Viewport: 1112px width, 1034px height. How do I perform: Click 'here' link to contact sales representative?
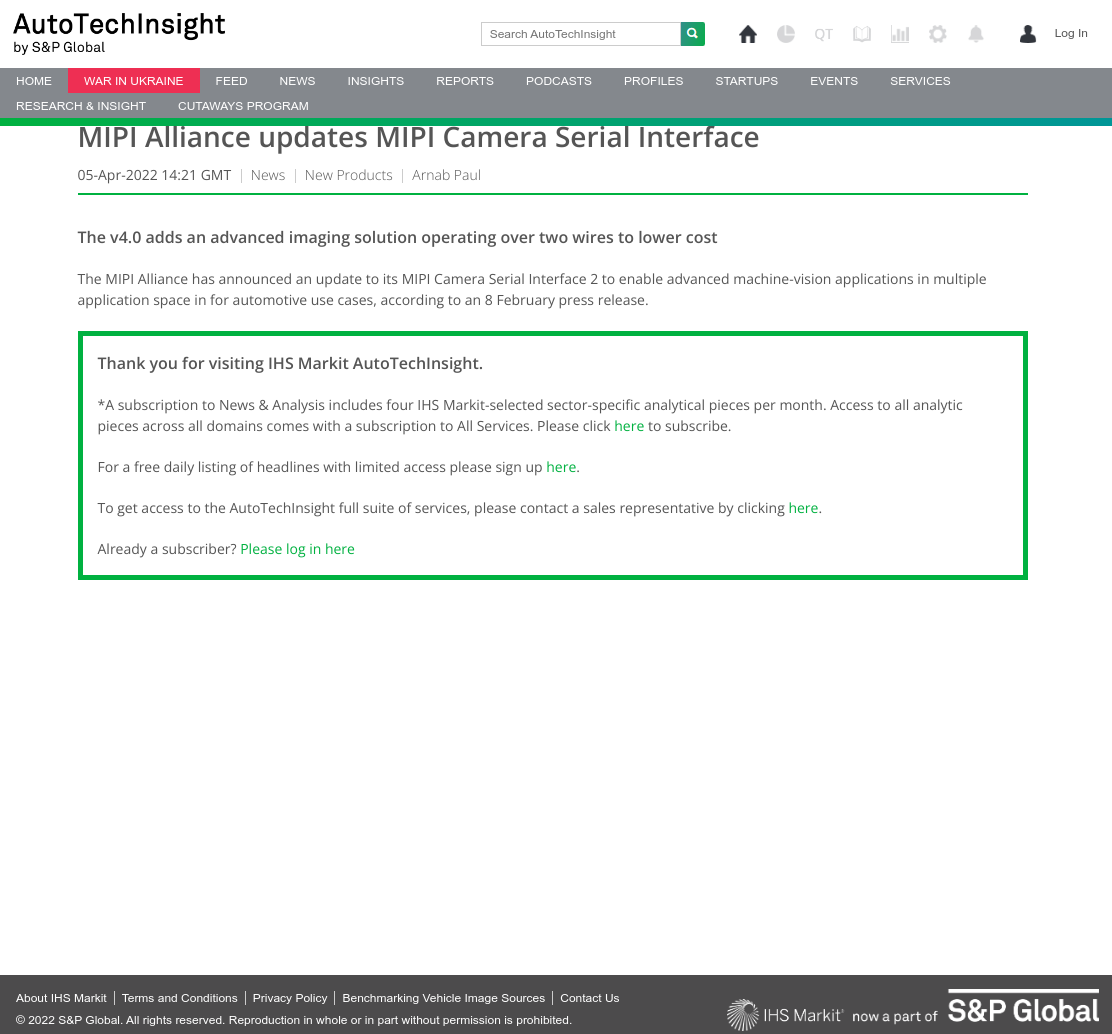[x=804, y=508]
